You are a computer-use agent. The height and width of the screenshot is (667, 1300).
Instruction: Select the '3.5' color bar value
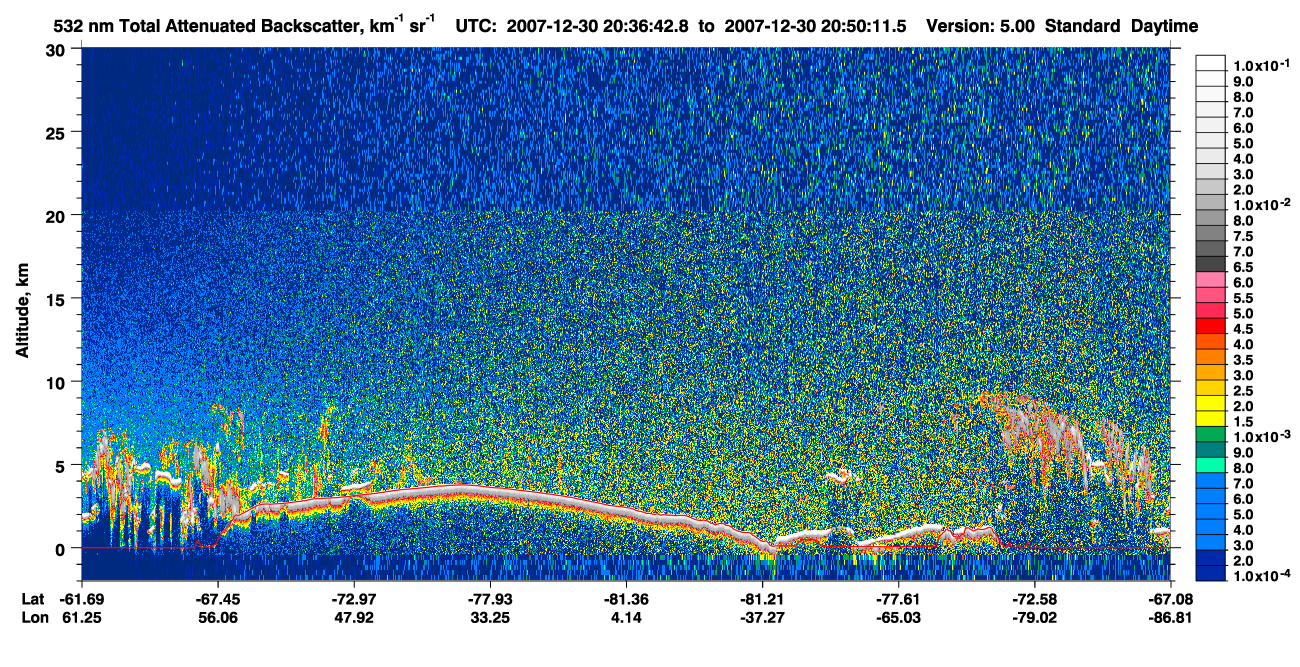pyautogui.click(x=1243, y=360)
